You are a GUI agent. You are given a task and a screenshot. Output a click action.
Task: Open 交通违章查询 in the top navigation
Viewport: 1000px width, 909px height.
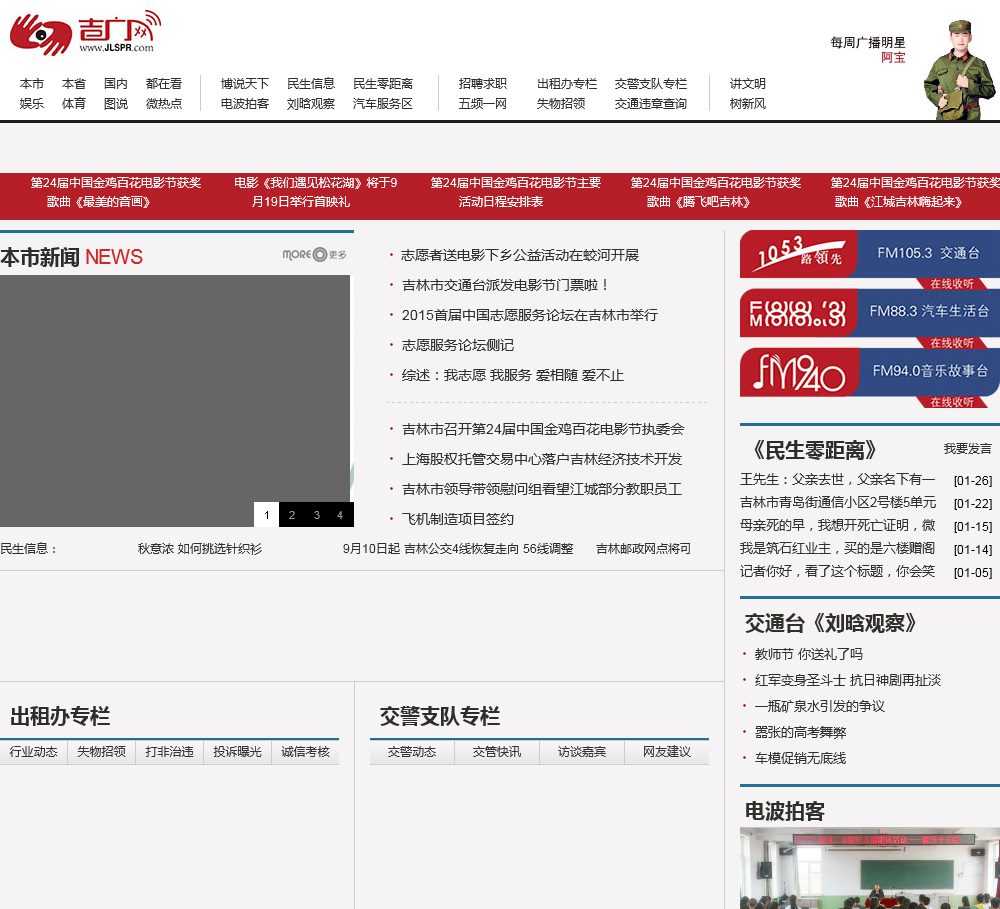(x=651, y=103)
